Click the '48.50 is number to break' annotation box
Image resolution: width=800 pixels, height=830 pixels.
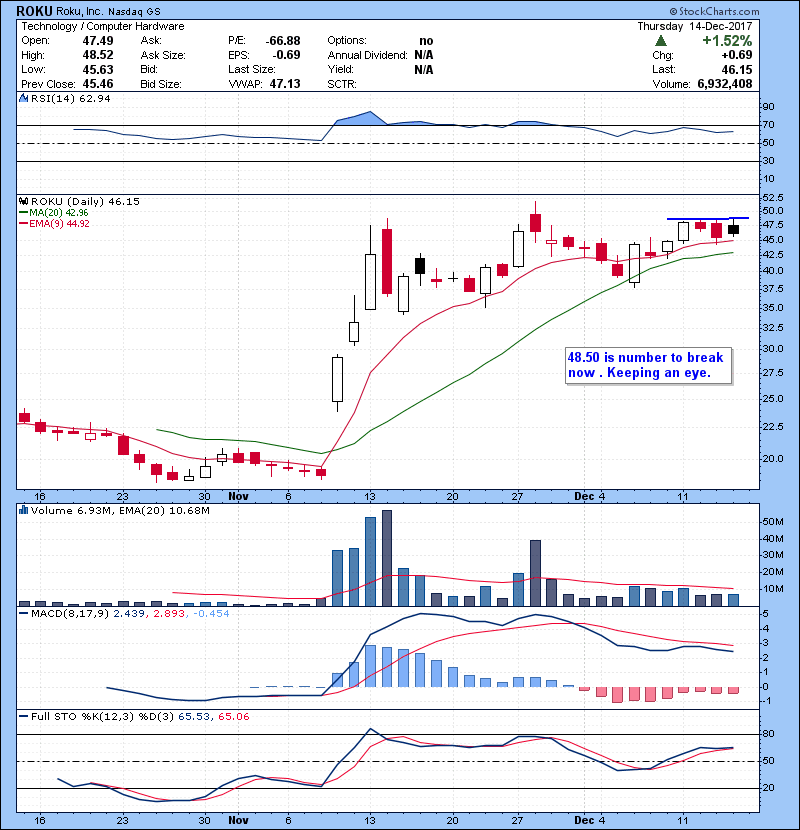click(x=649, y=365)
